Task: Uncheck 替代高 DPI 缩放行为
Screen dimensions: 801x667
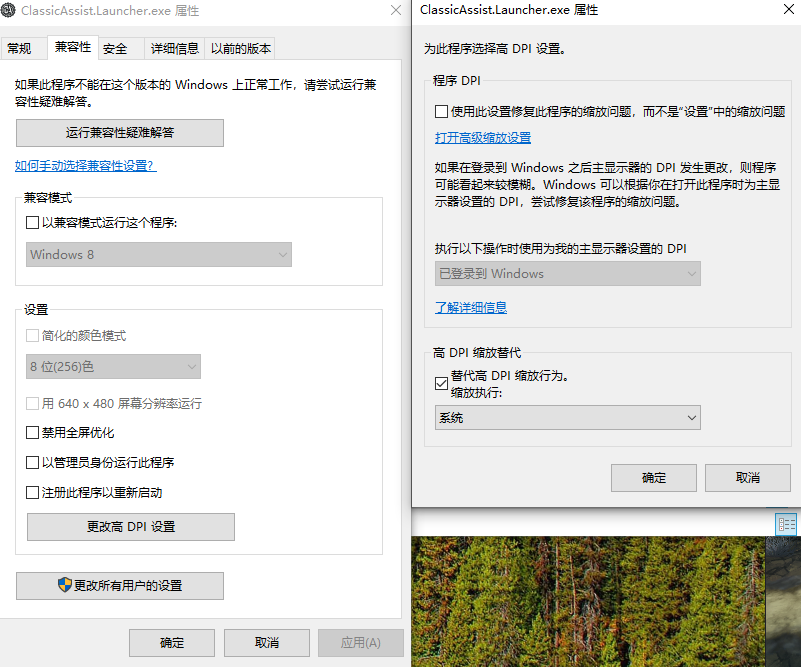Action: (440, 383)
